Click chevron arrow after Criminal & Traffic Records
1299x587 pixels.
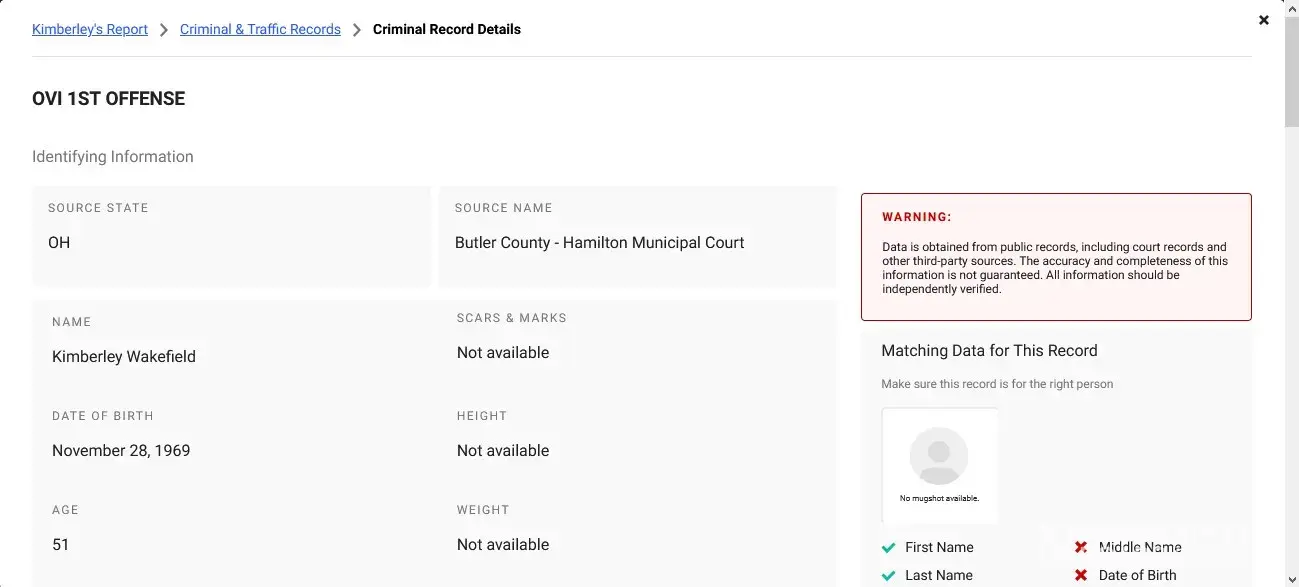pos(357,30)
